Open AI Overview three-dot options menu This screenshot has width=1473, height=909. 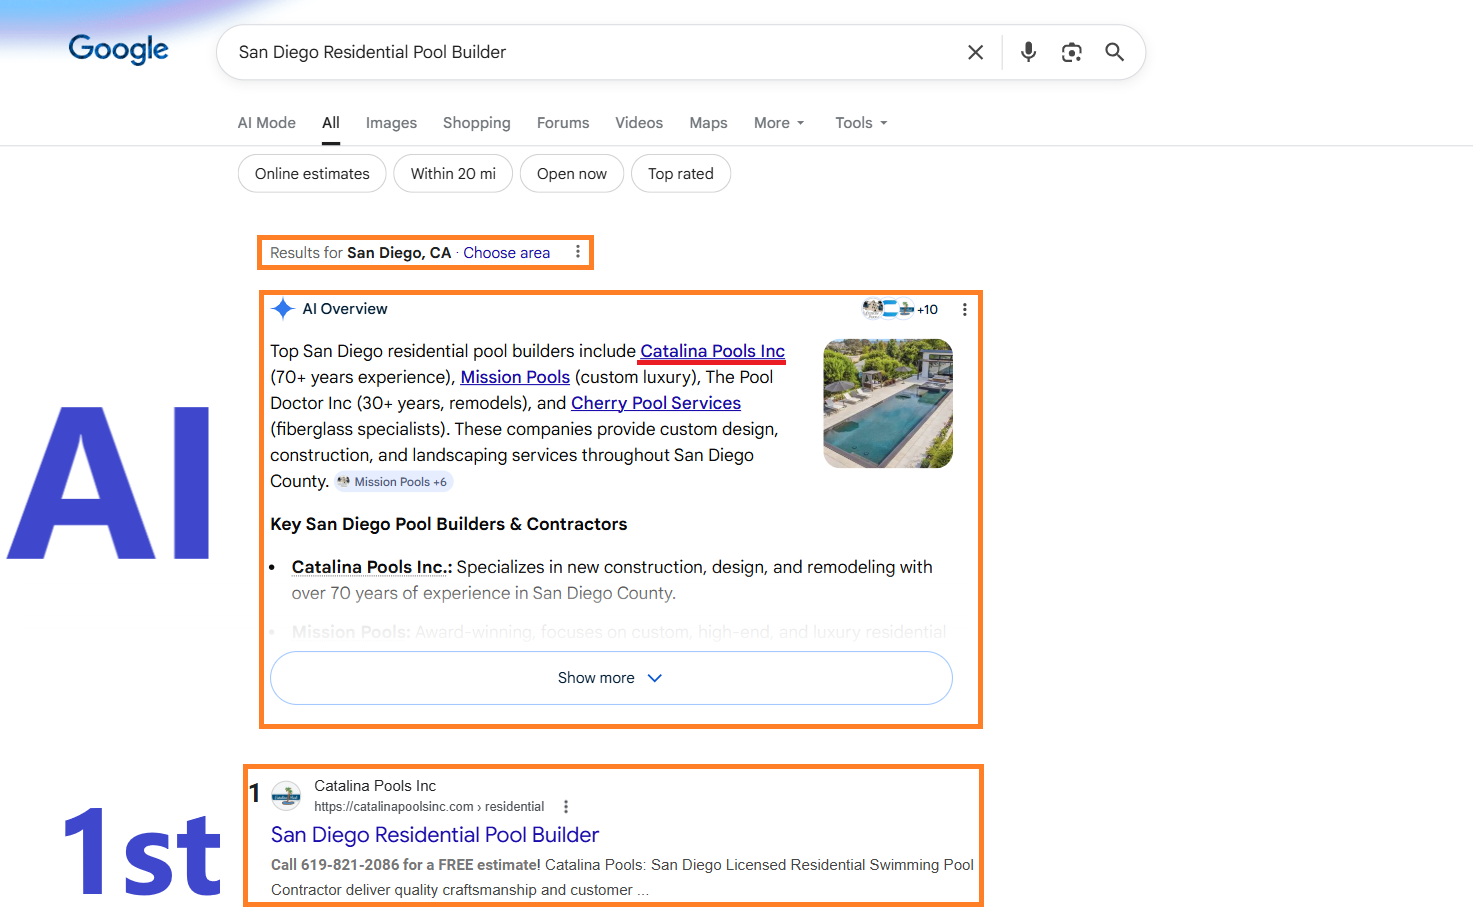(964, 310)
